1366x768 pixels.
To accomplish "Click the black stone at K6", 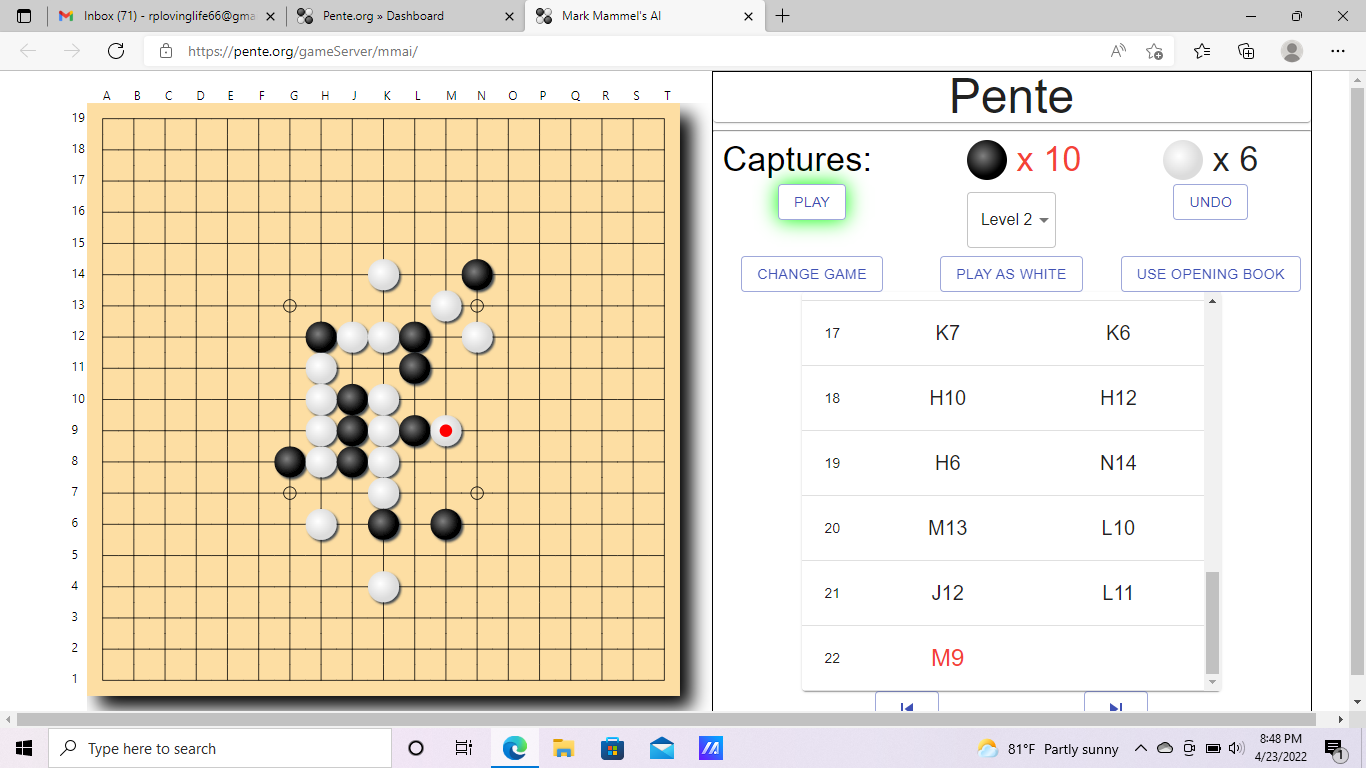I will 384,524.
